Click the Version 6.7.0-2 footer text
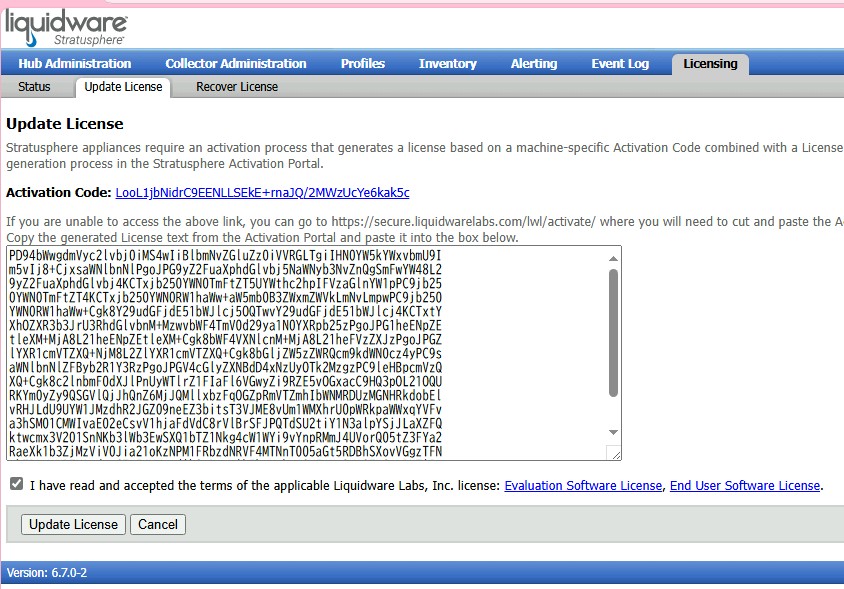The image size is (844, 589). point(47,572)
